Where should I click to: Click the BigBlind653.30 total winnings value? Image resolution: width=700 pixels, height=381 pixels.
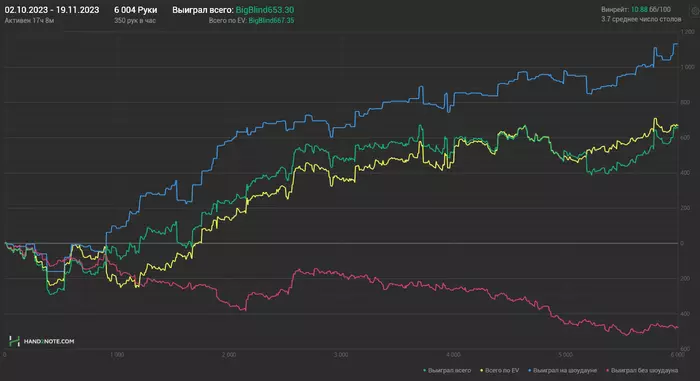265,10
